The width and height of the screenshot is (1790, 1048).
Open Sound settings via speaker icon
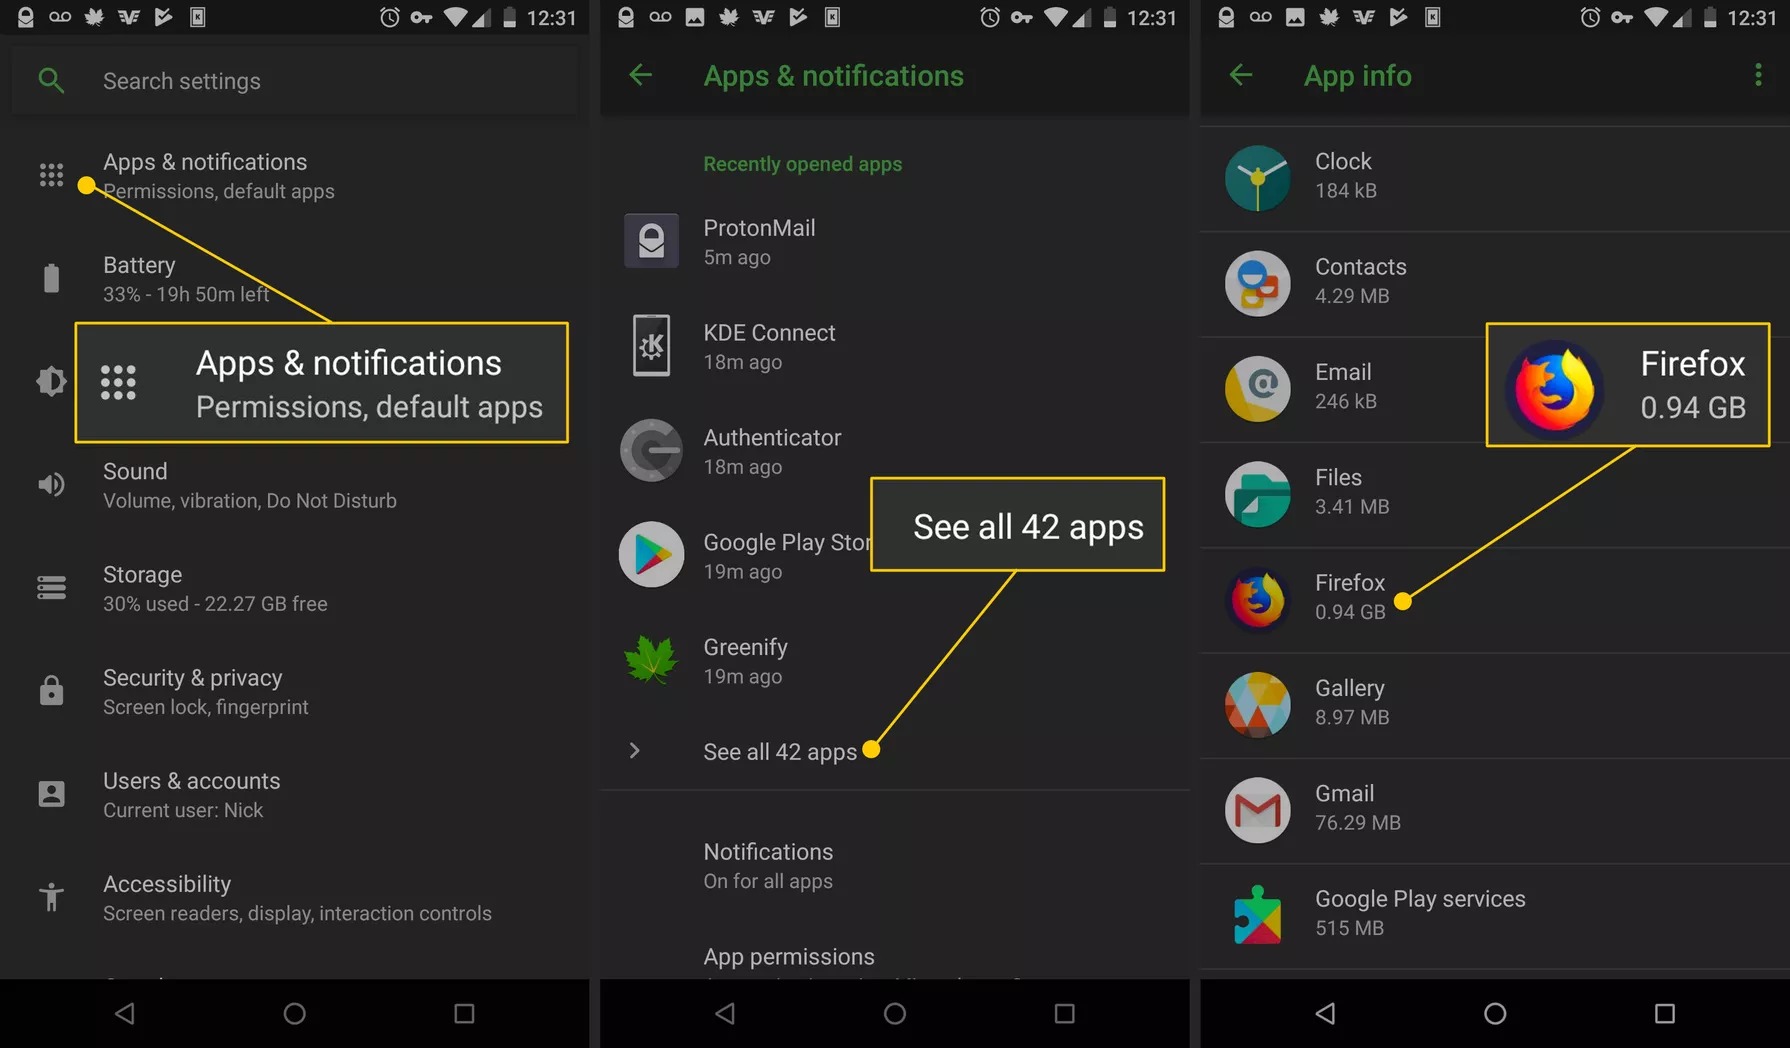tap(51, 485)
